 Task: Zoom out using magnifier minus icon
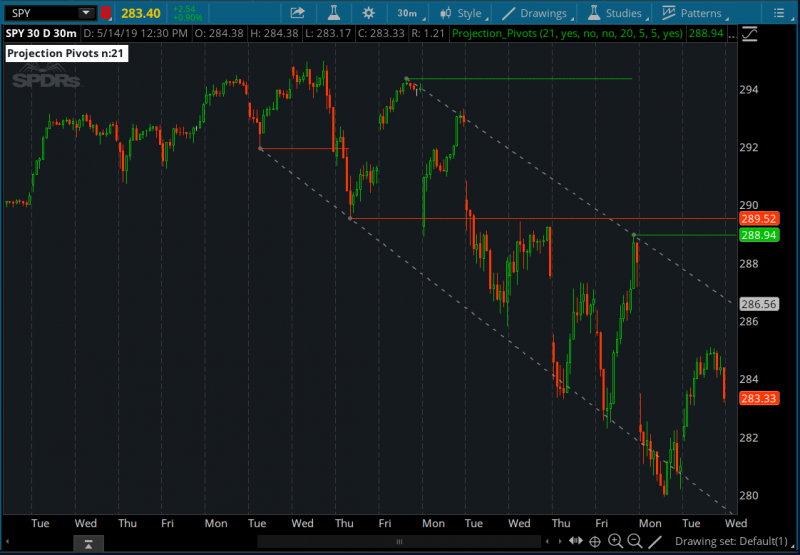(634, 541)
